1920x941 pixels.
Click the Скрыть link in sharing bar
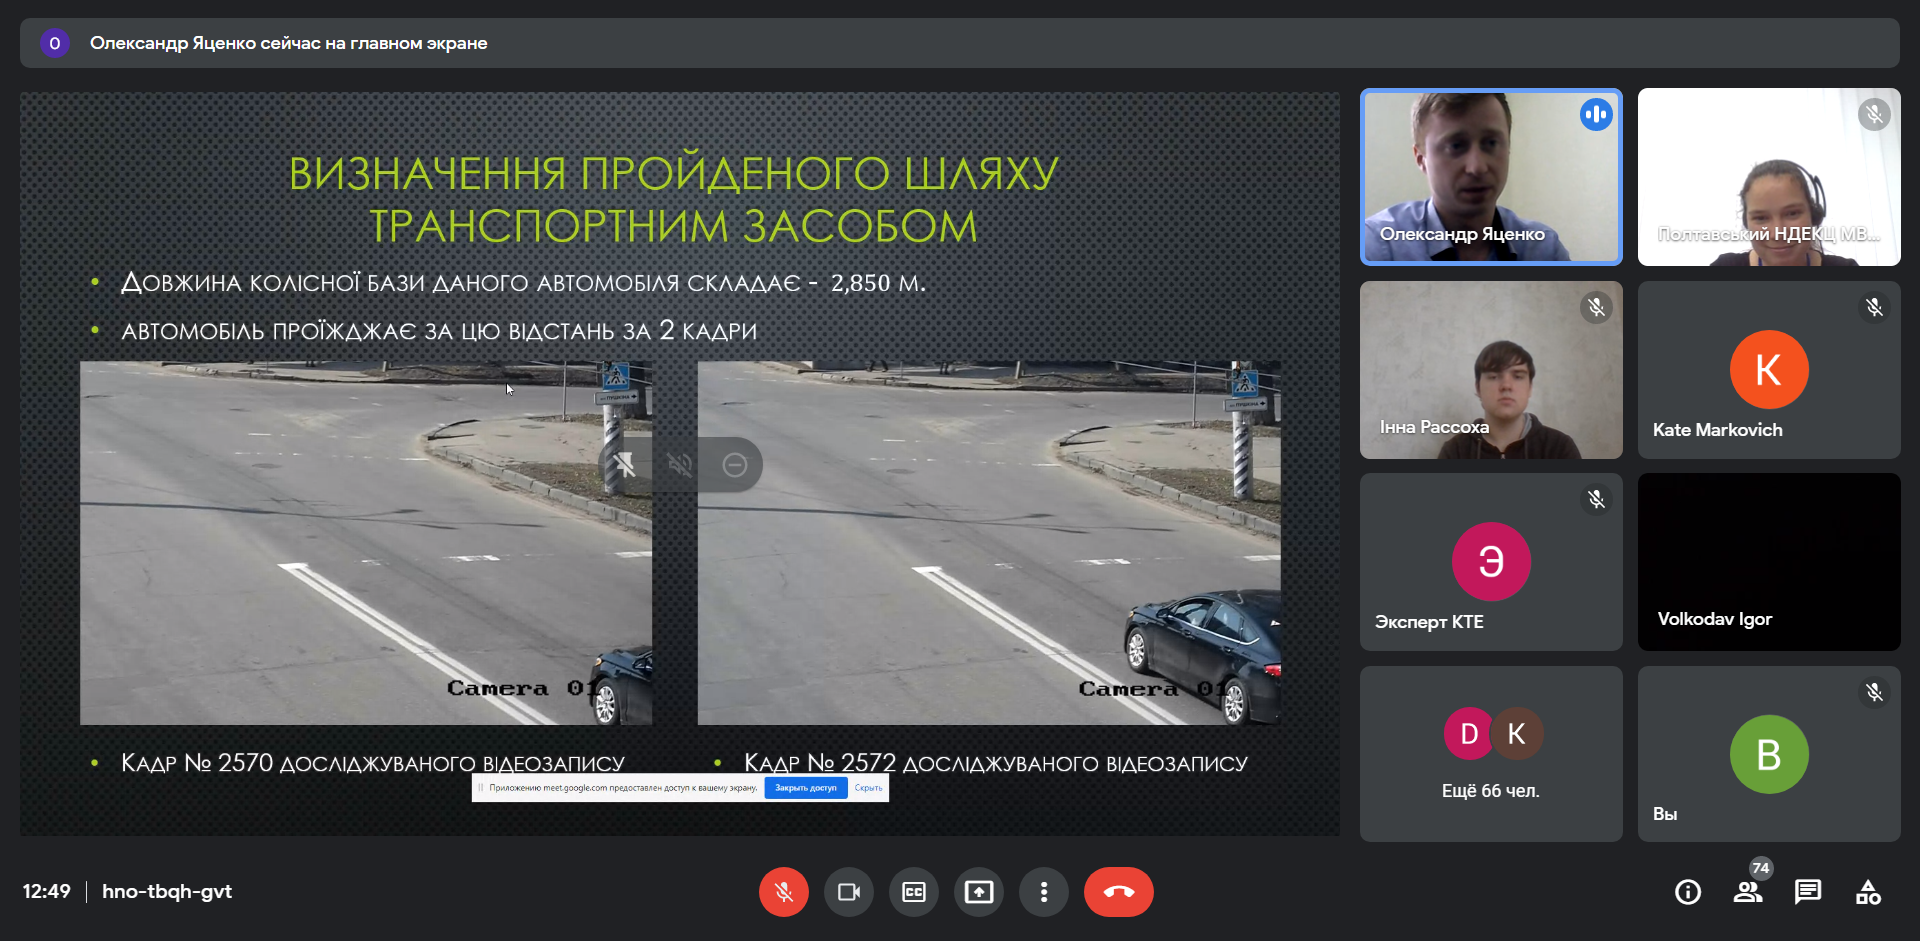868,788
